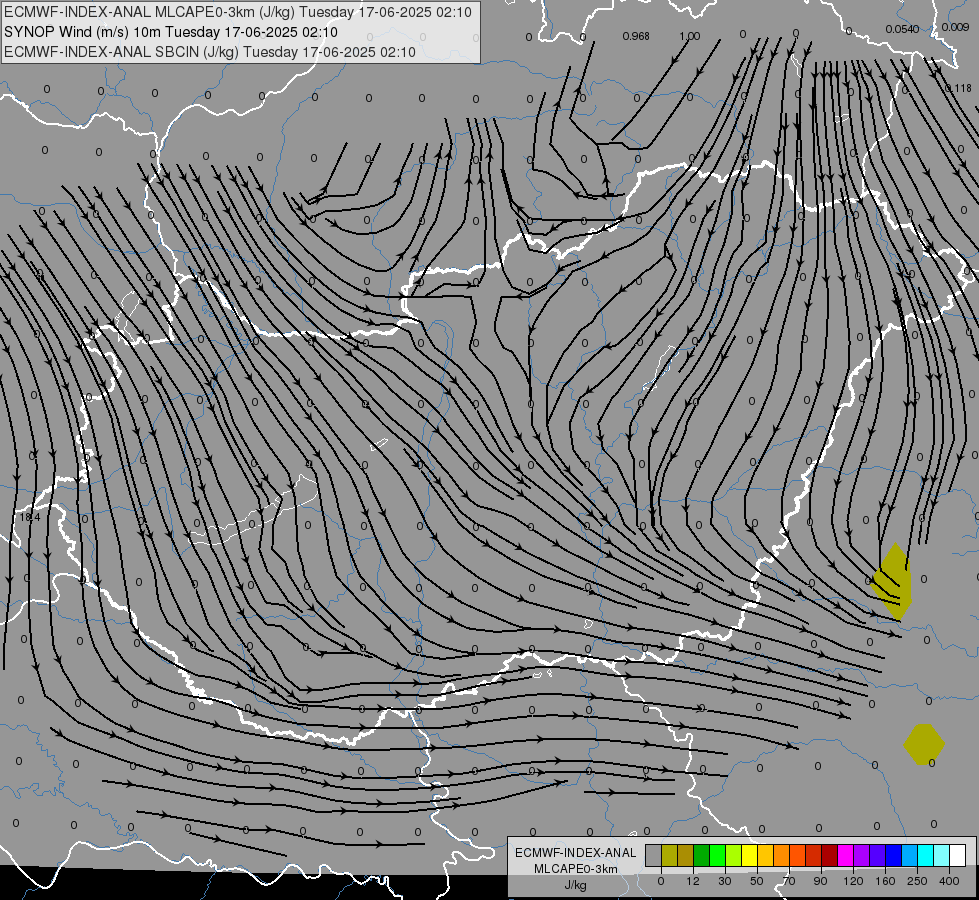
Task: Click the map value 0.968
Action: click(636, 36)
